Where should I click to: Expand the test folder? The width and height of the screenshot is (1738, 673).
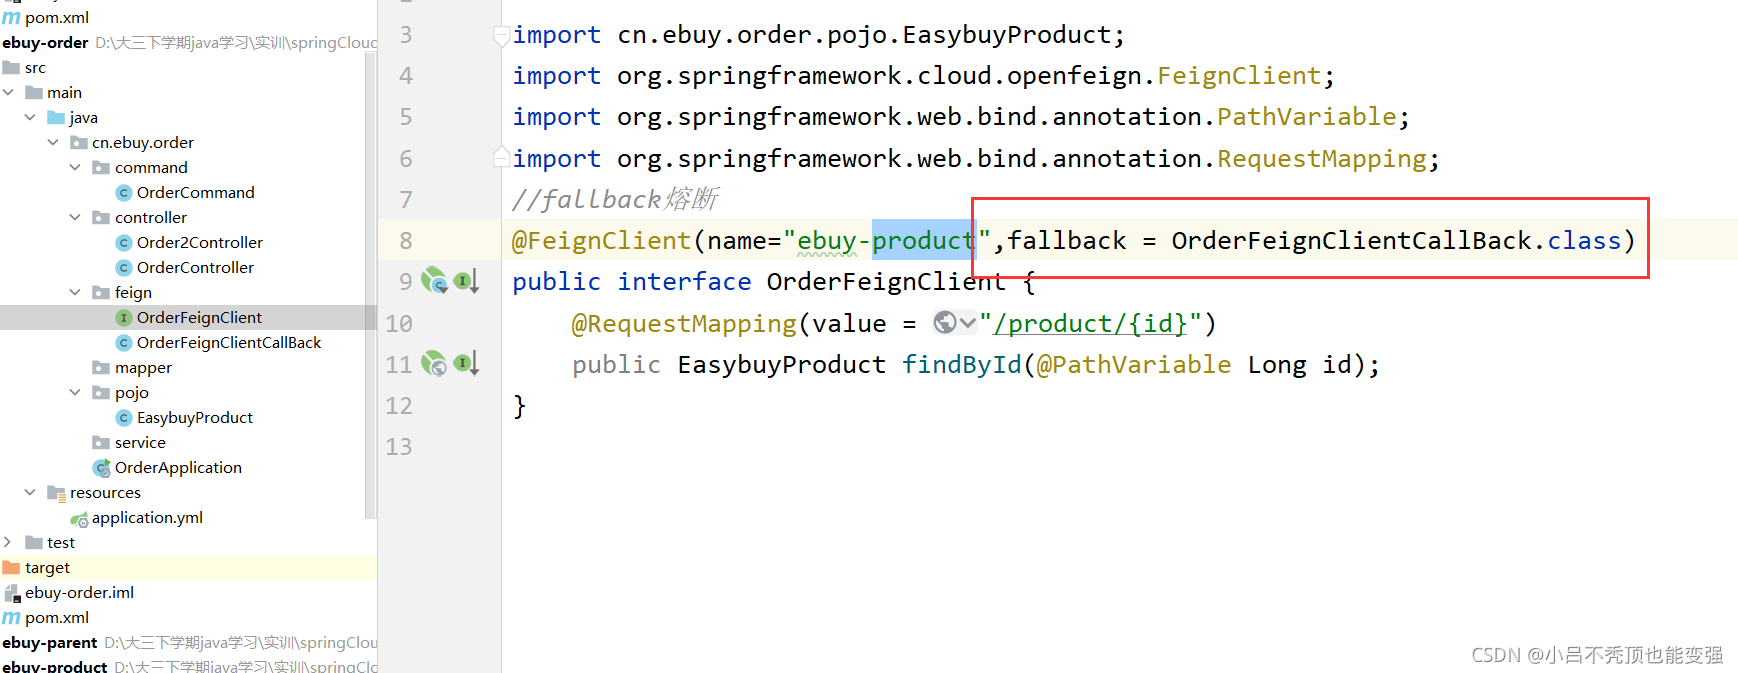pos(8,542)
